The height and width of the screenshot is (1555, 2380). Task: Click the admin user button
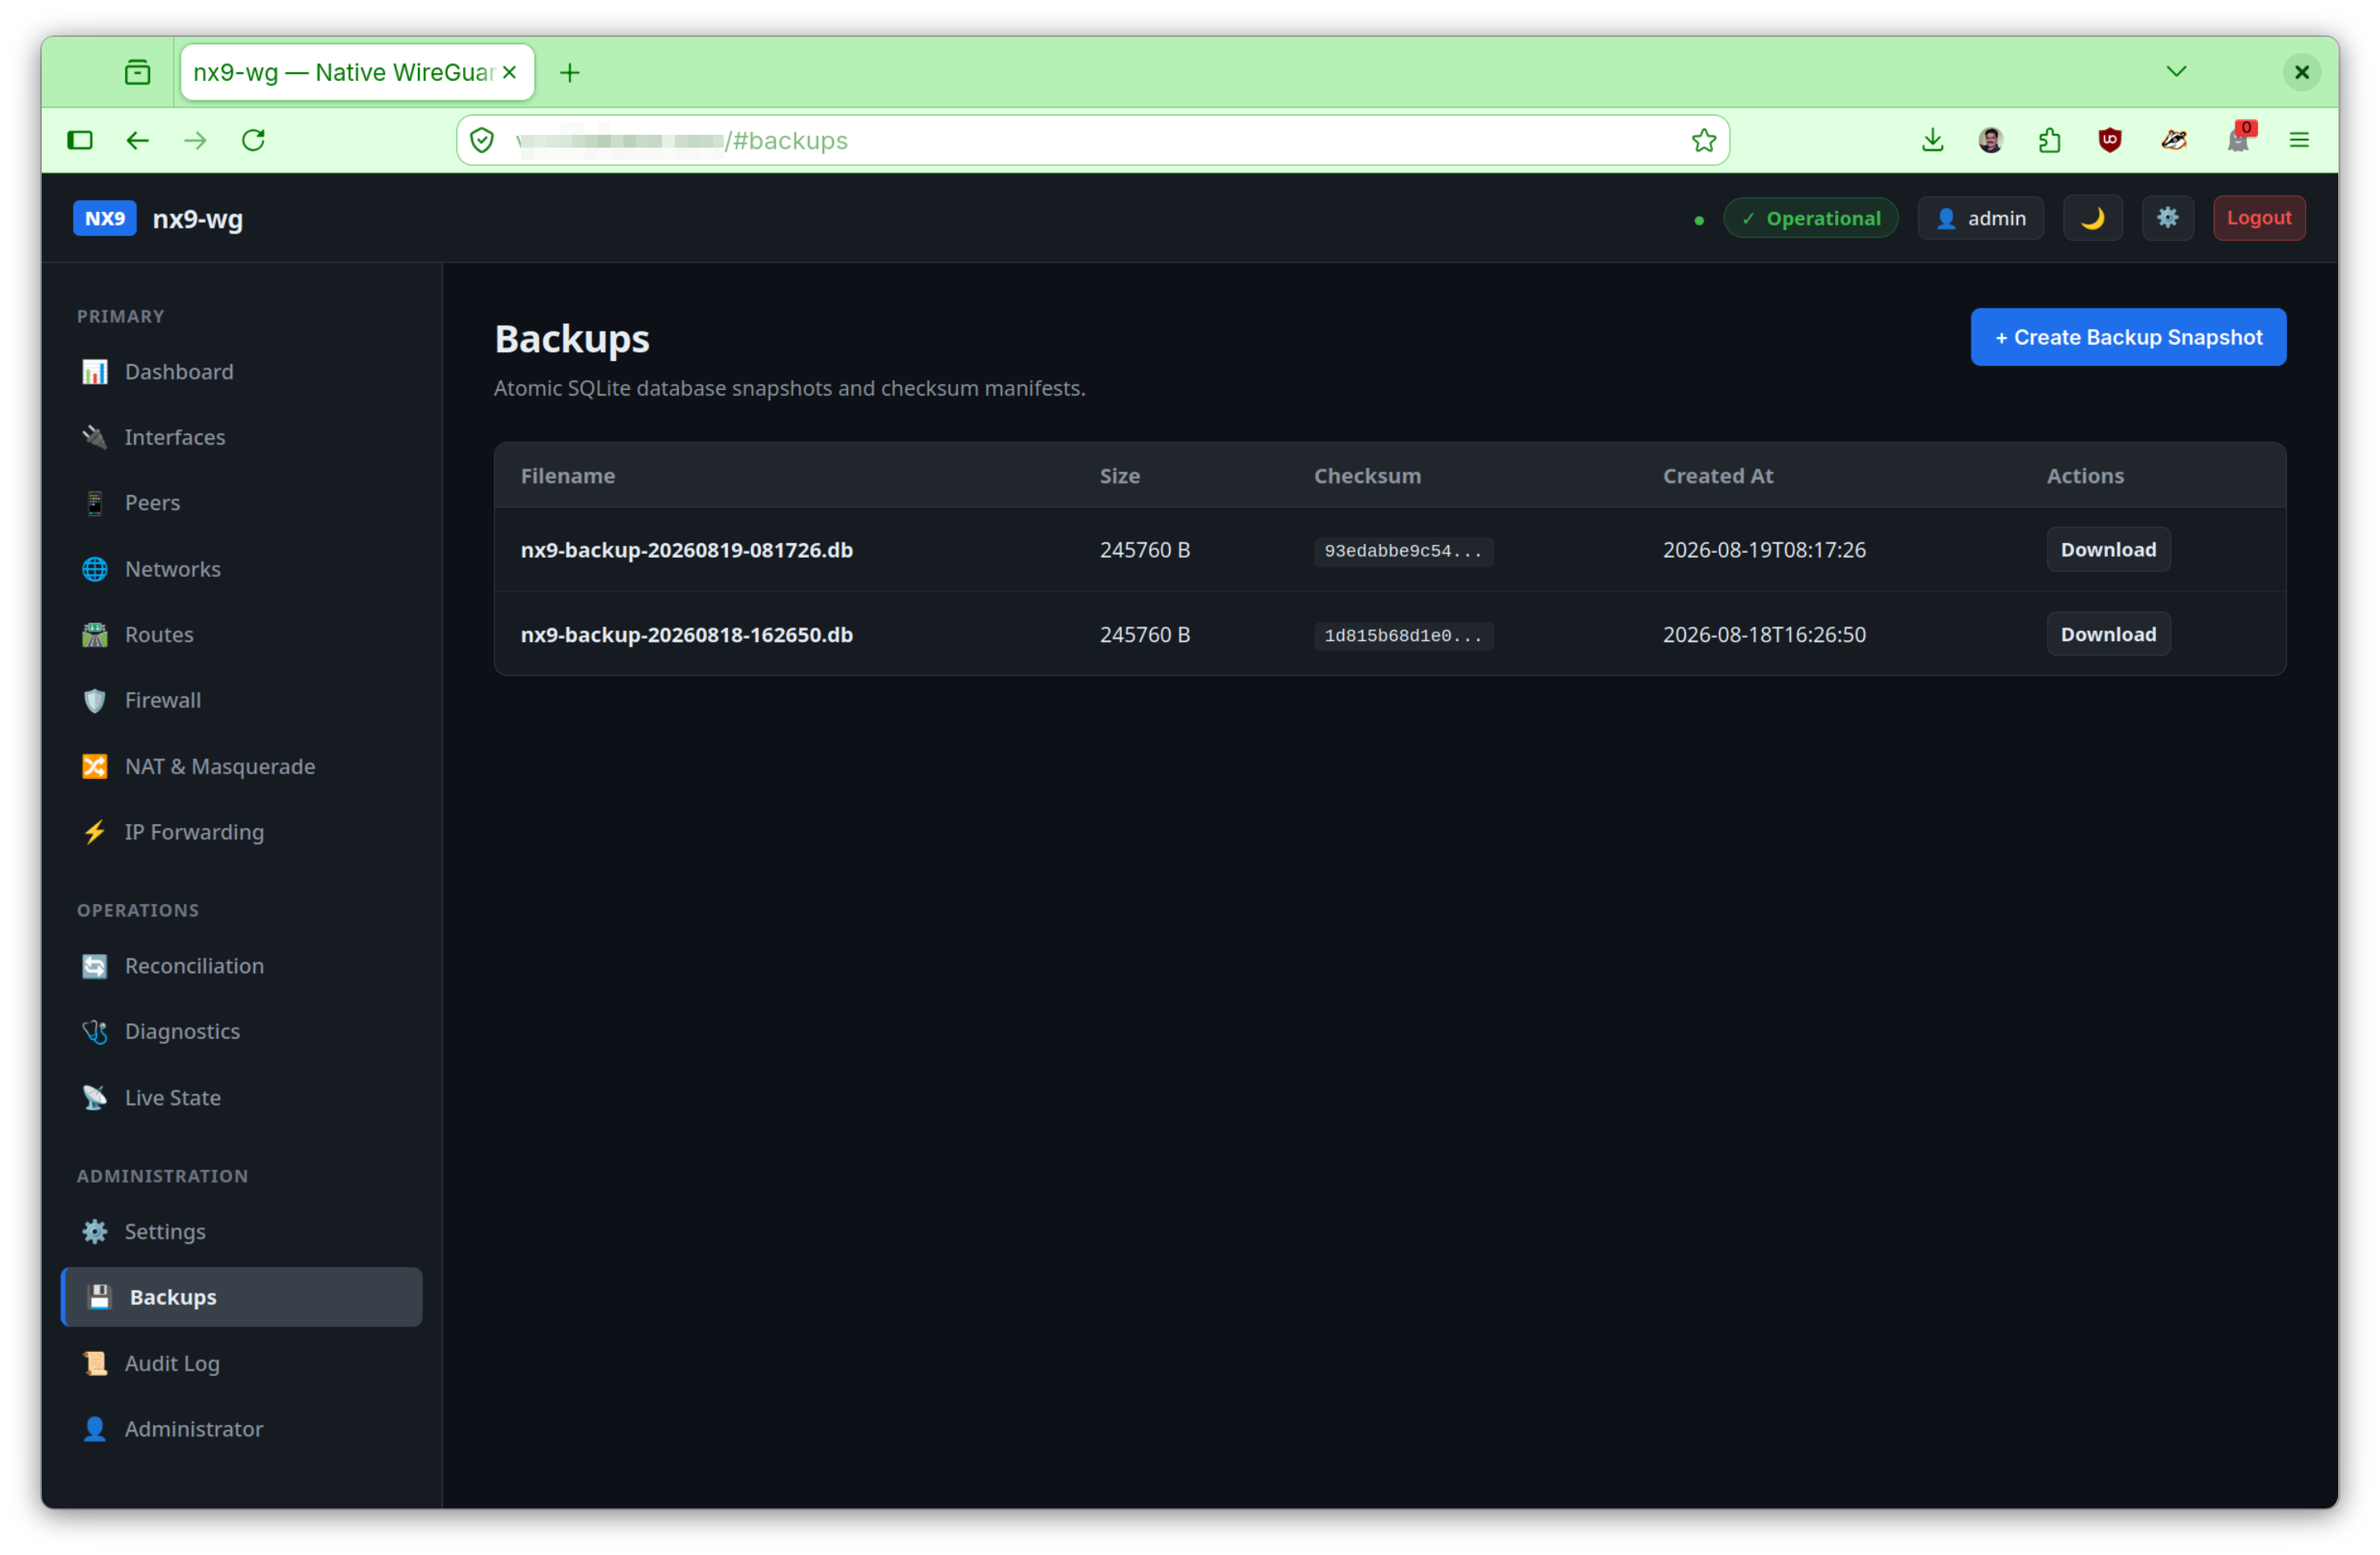1980,218
